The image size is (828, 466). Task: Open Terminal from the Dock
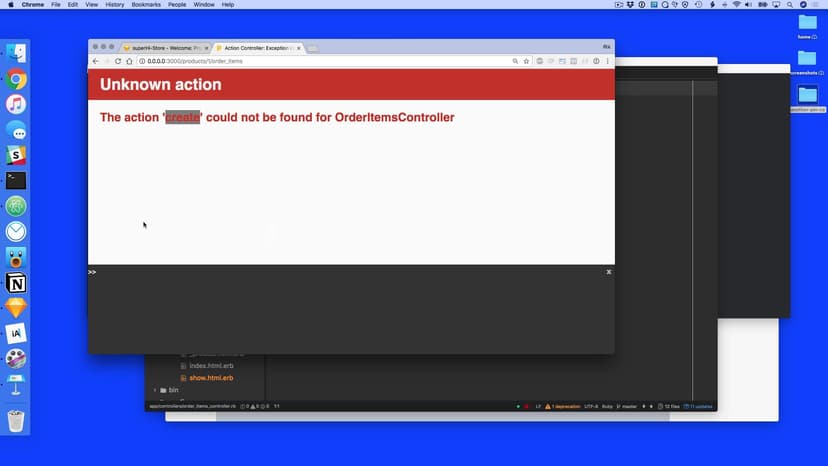tap(16, 181)
